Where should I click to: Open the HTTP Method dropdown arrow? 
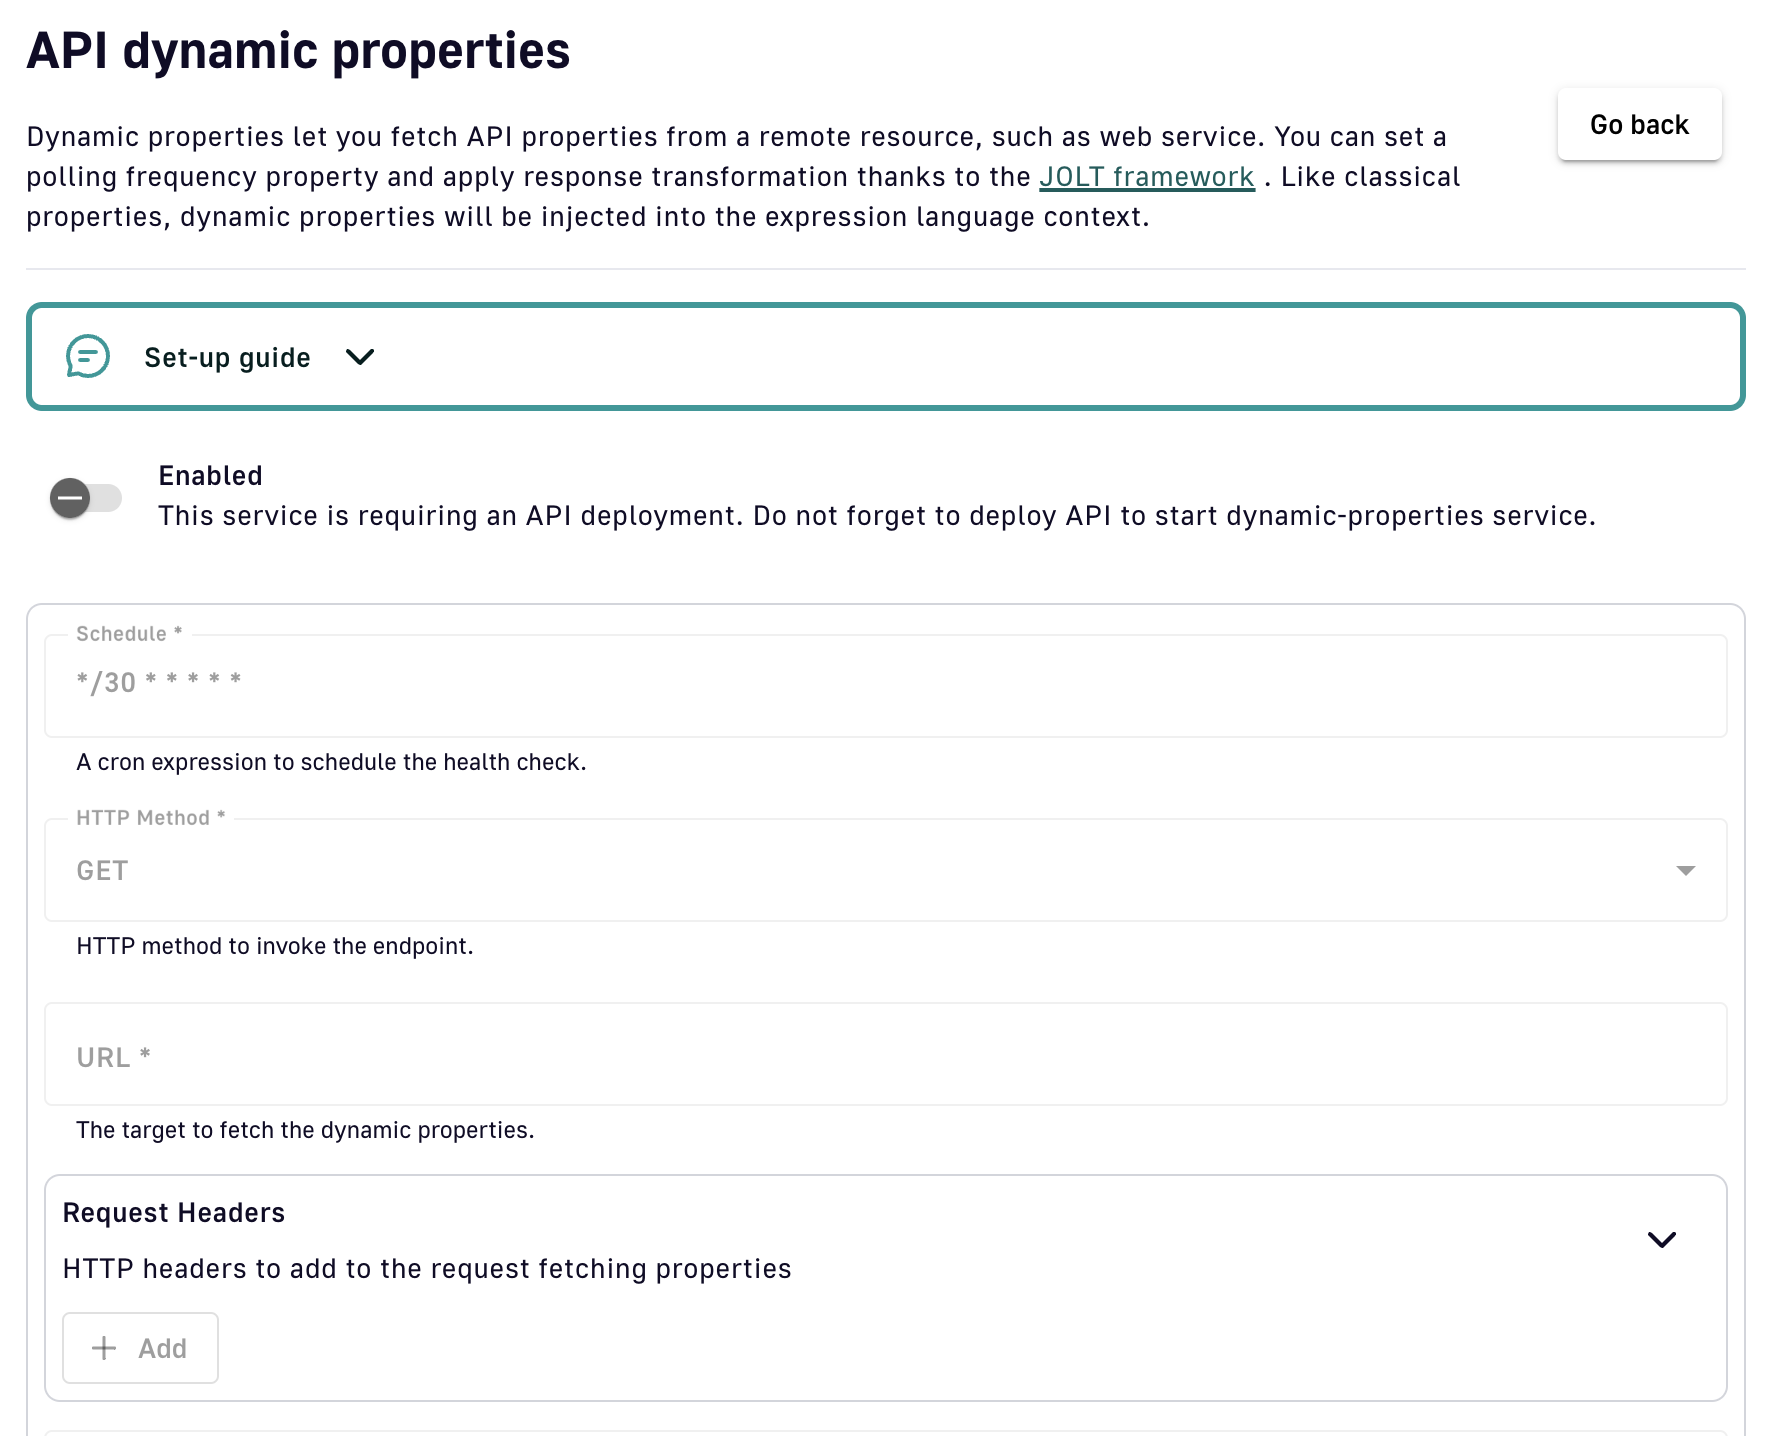tap(1685, 871)
